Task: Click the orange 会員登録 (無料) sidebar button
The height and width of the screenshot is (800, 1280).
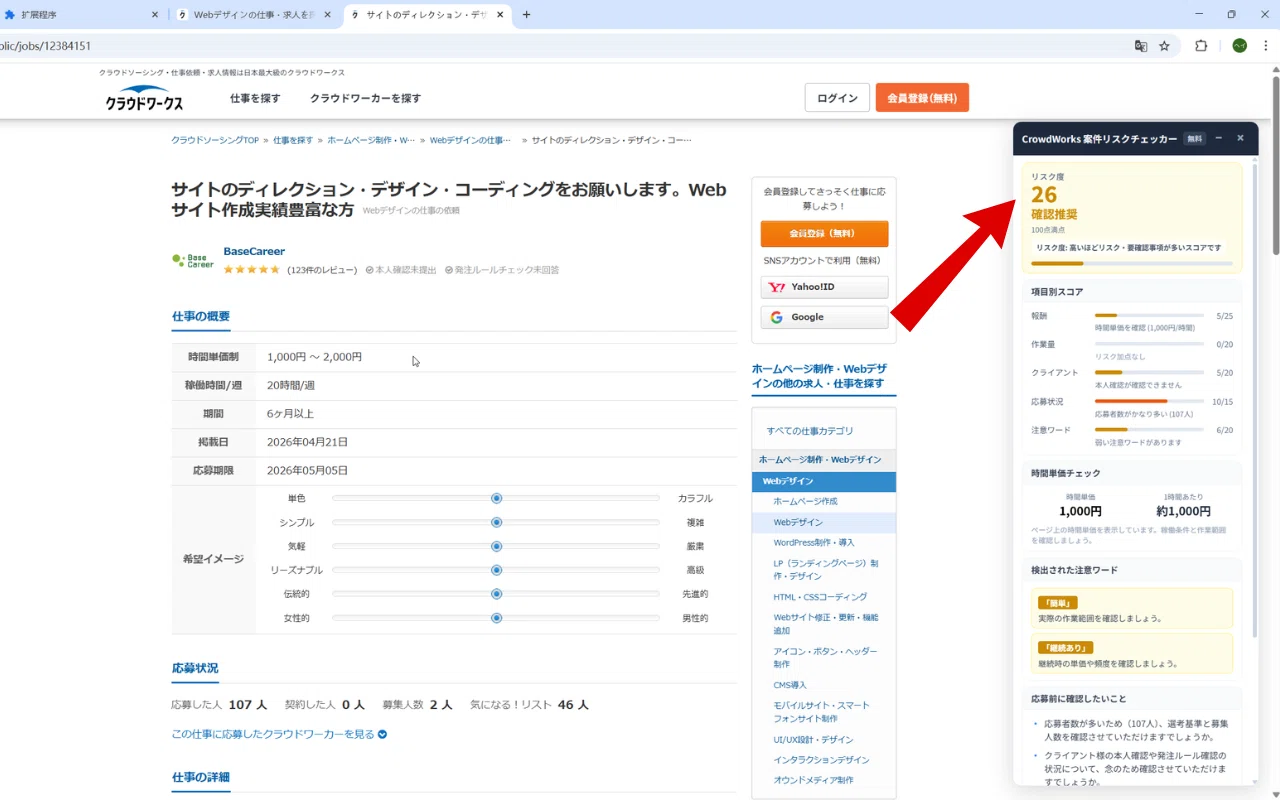Action: [824, 233]
